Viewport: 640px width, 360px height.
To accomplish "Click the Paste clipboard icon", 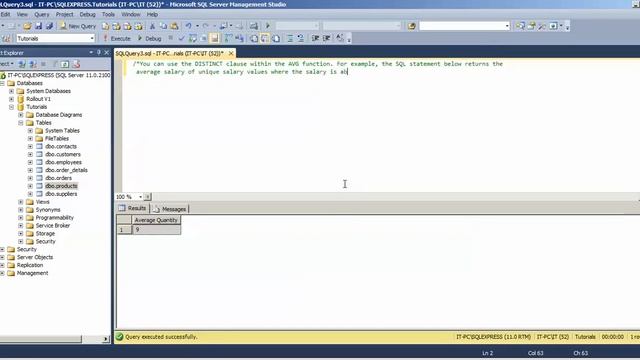I will pyautogui.click(x=174, y=26).
